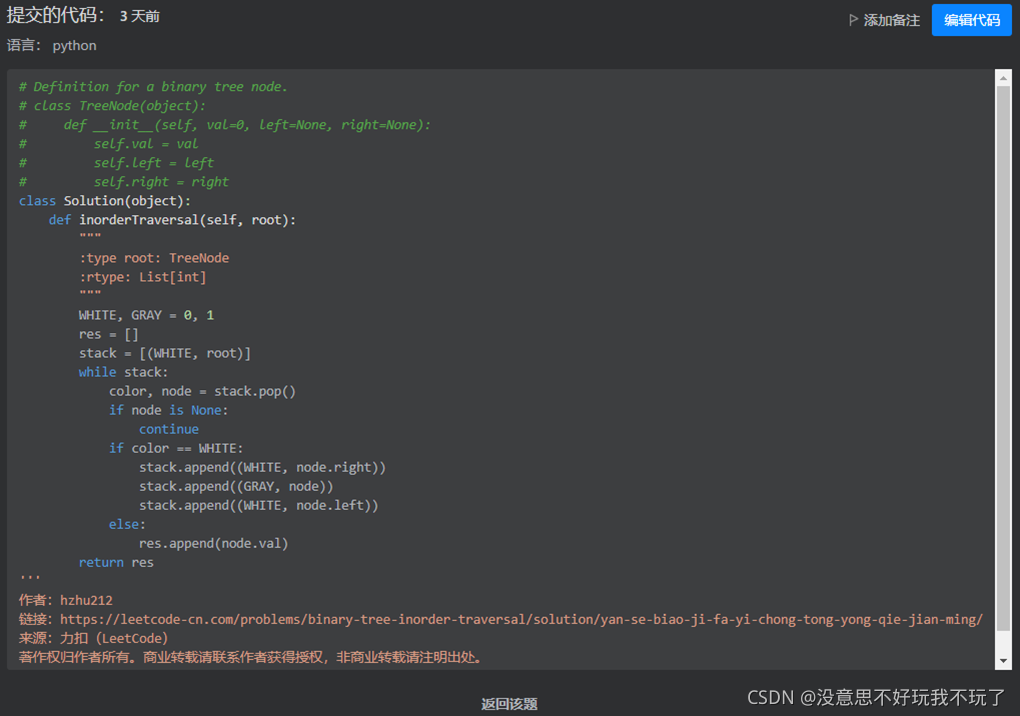This screenshot has height=716, width=1020.
Task: Click the ':type root: TreeNode' docstring line
Action: [x=154, y=258]
